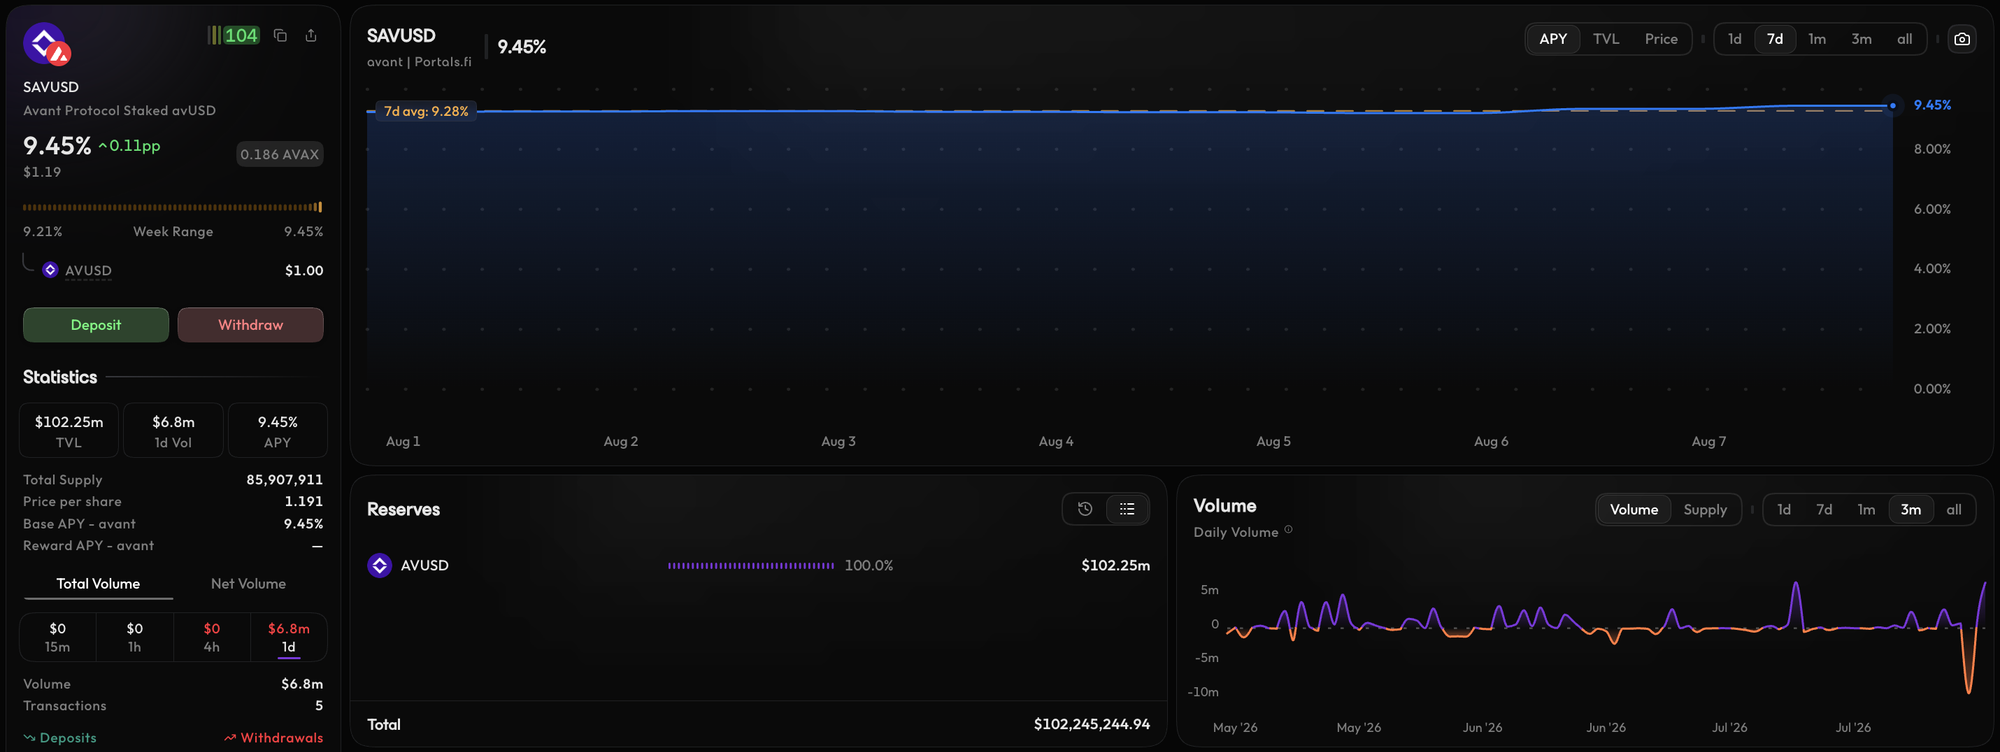Screen dimensions: 2000x752
Task: Click the Week Range APY bar
Action: 173,207
